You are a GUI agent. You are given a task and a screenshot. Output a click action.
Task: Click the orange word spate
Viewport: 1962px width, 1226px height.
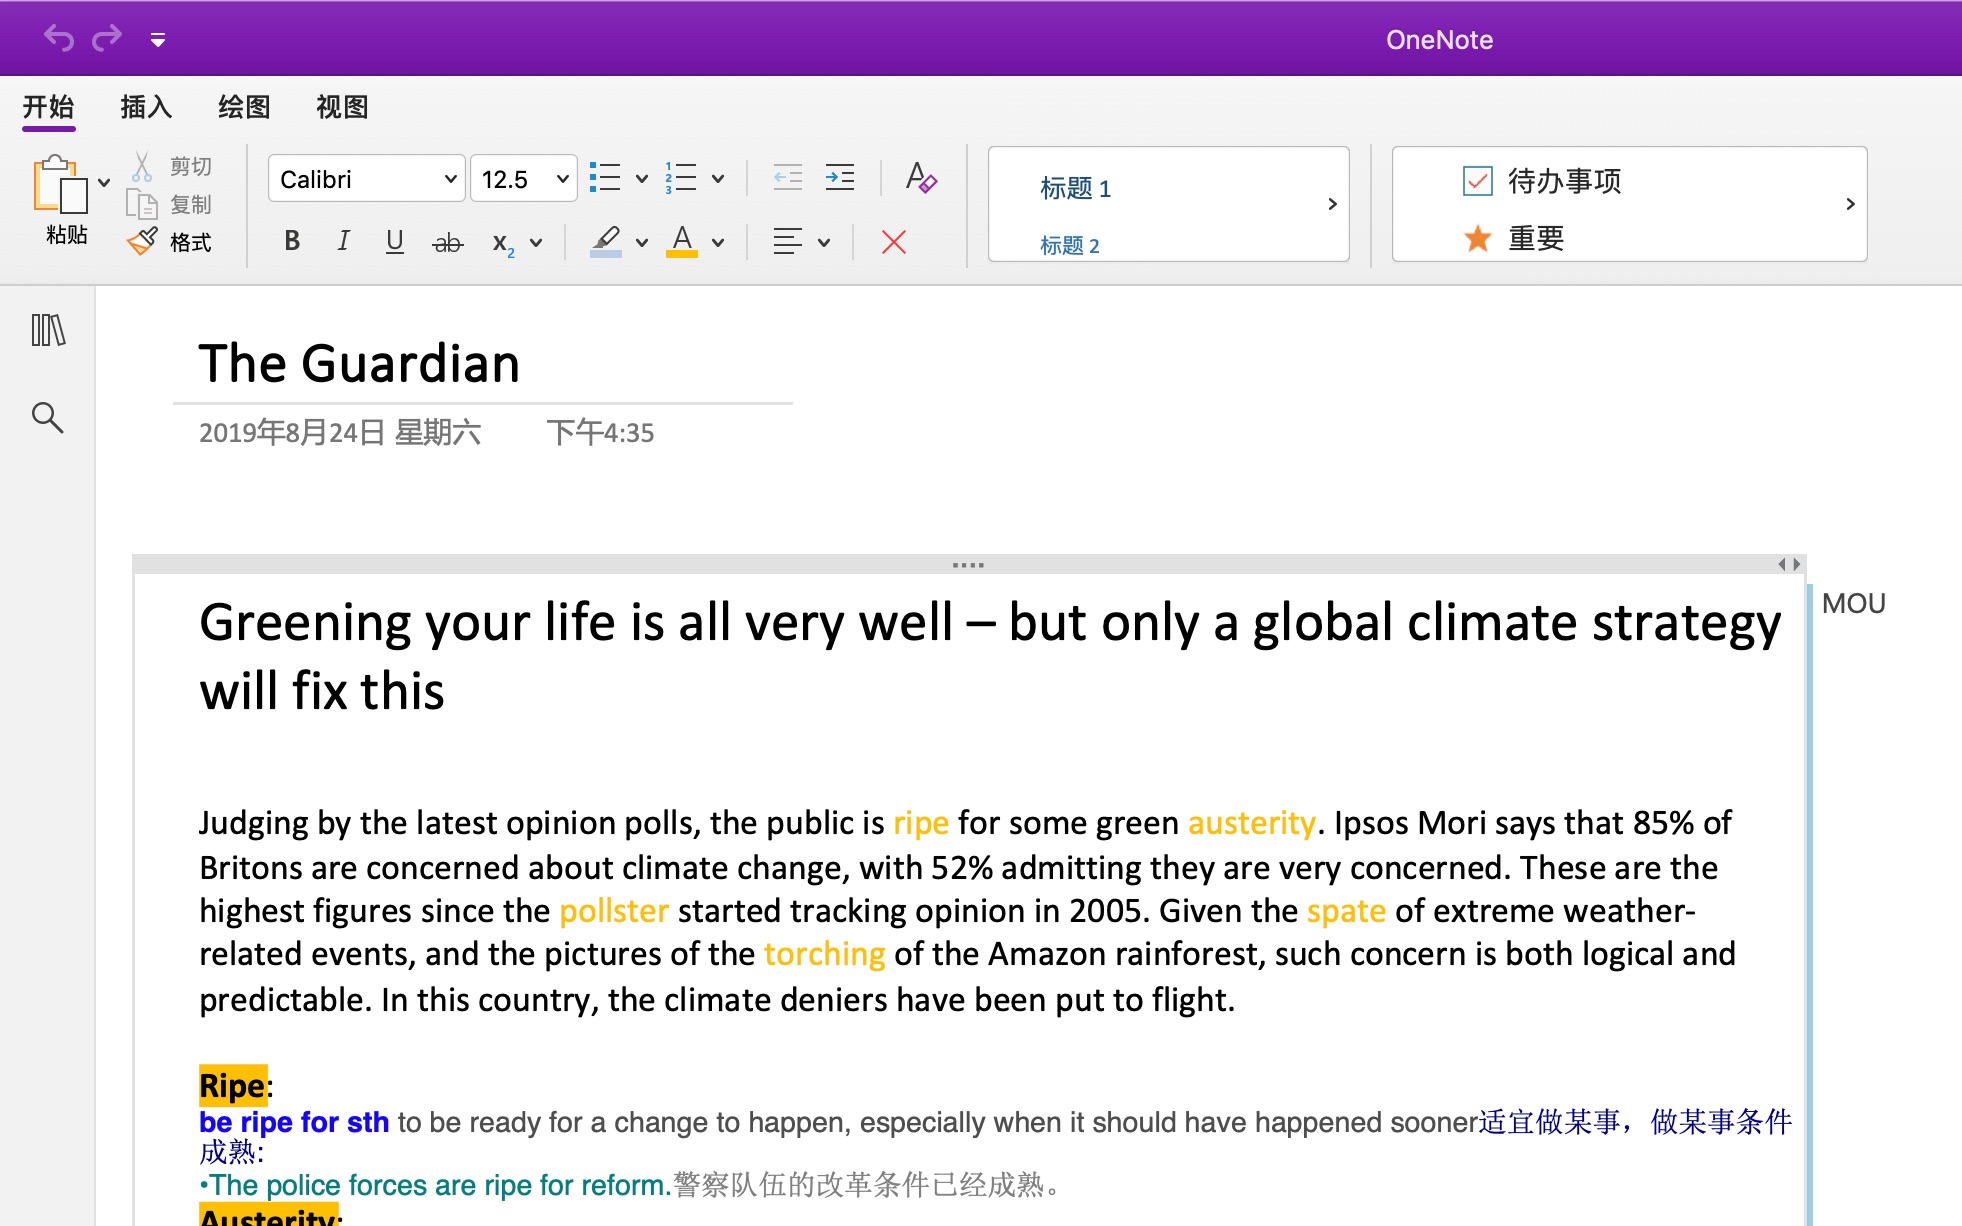click(1346, 911)
